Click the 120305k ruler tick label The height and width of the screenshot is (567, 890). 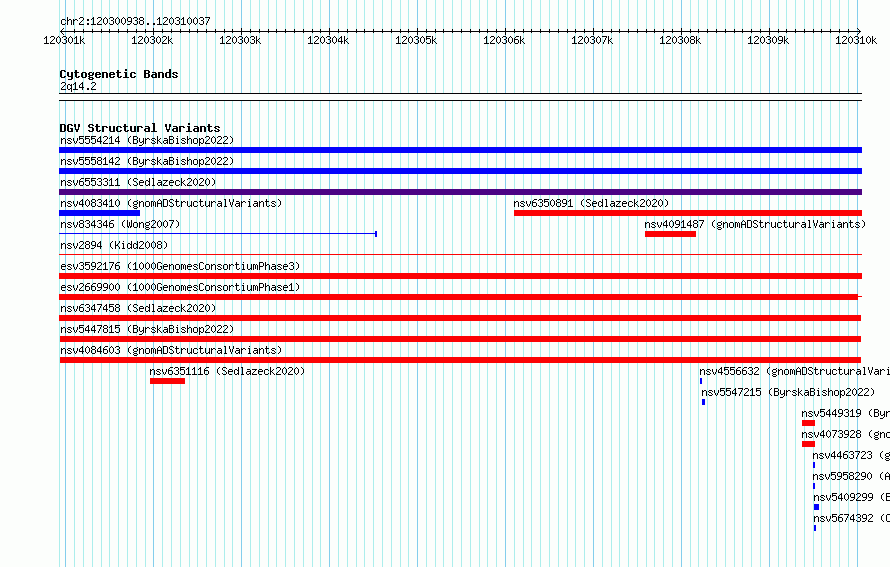point(416,40)
